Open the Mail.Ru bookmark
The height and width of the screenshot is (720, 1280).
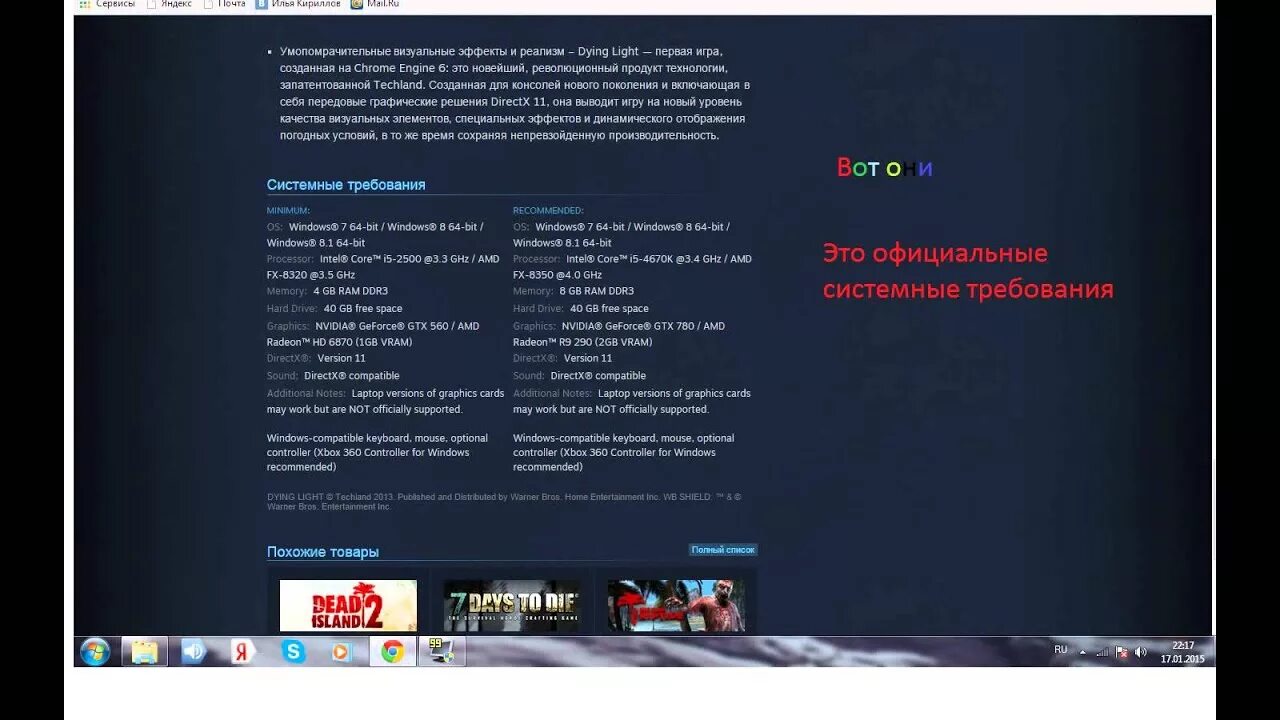click(376, 4)
